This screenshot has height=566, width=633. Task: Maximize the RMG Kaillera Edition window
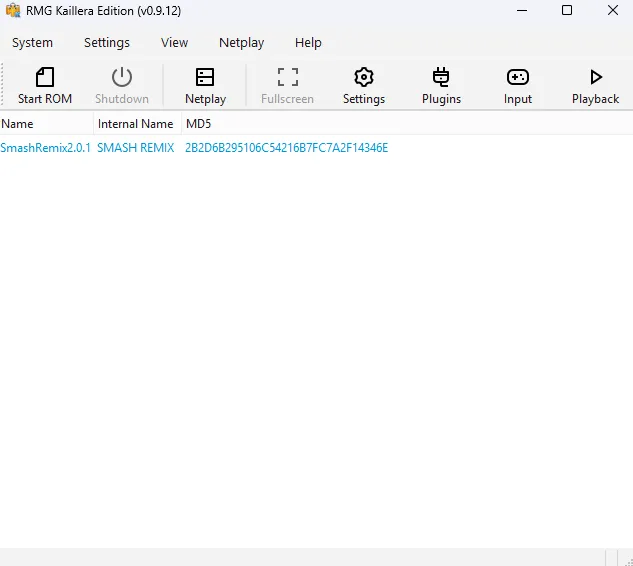tap(567, 10)
